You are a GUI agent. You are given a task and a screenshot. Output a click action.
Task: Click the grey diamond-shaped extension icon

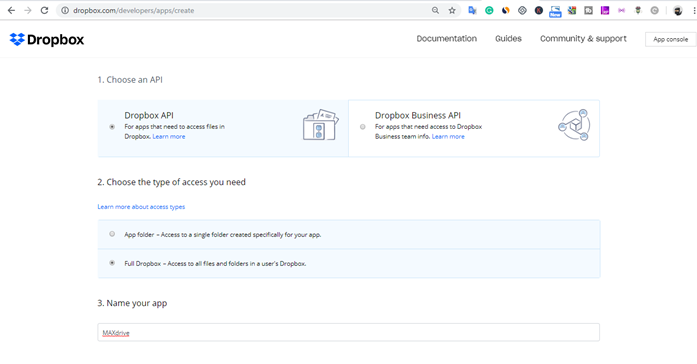(x=522, y=10)
